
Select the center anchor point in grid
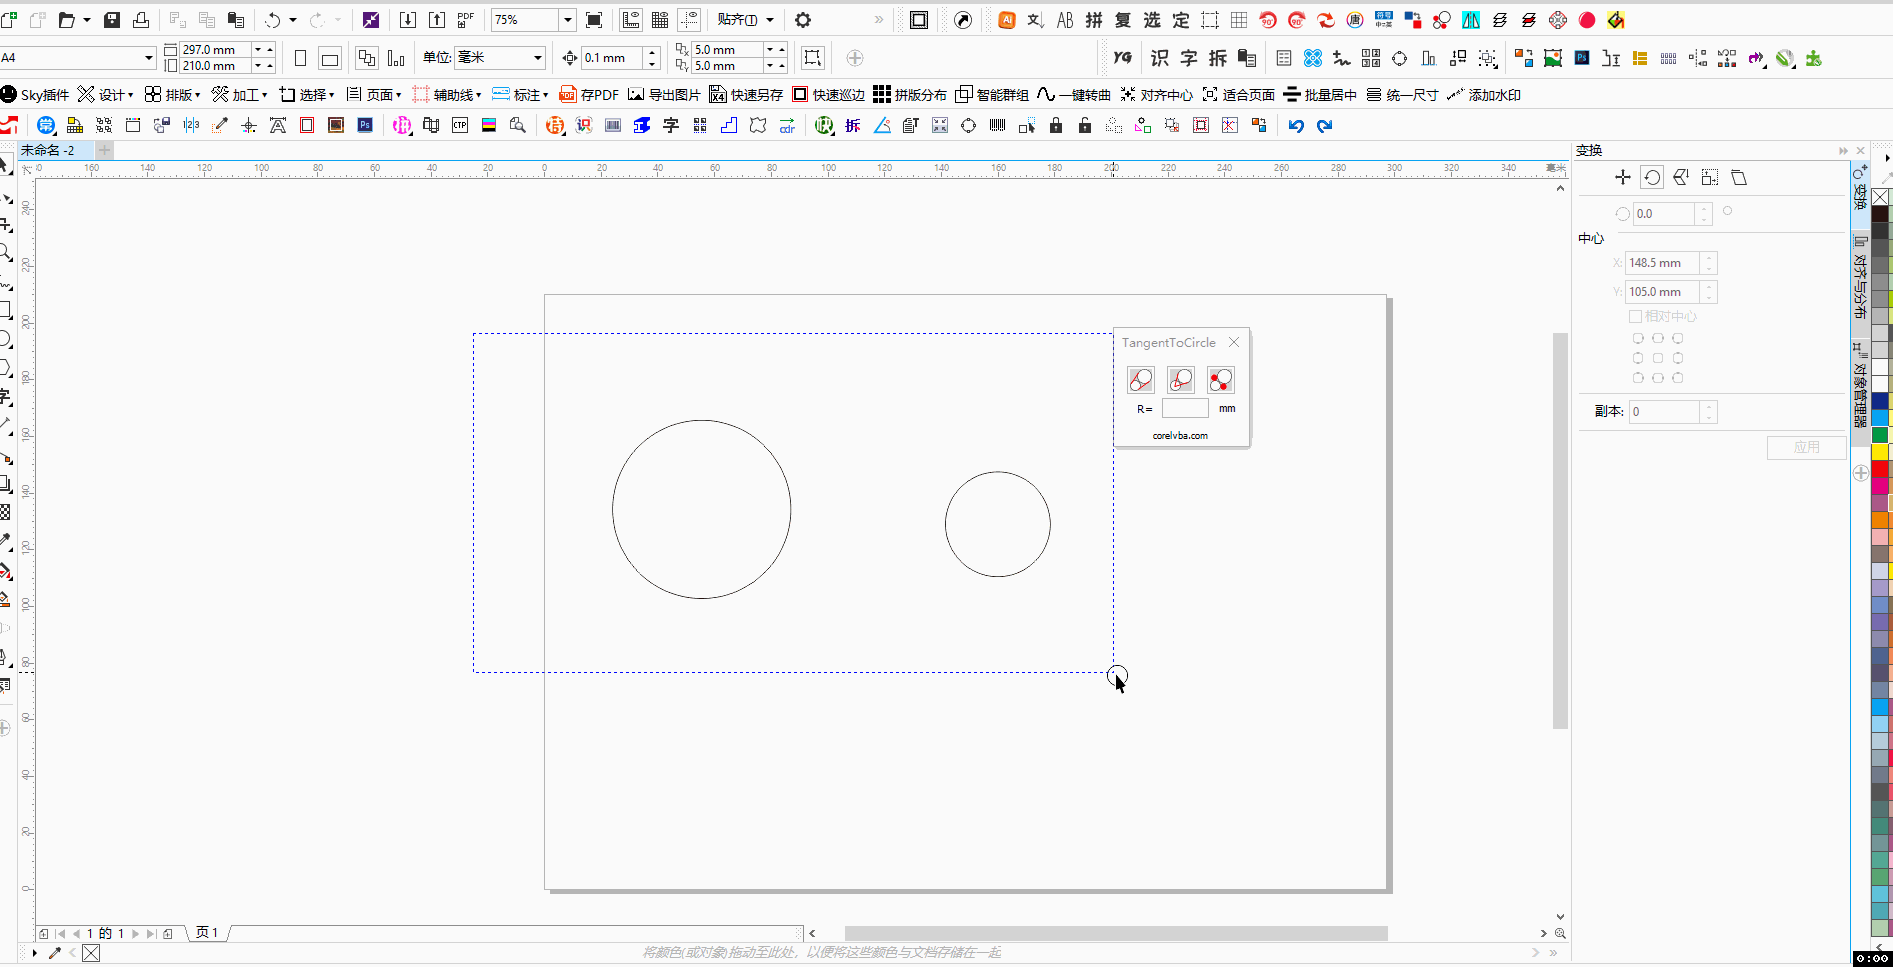[x=1658, y=358]
